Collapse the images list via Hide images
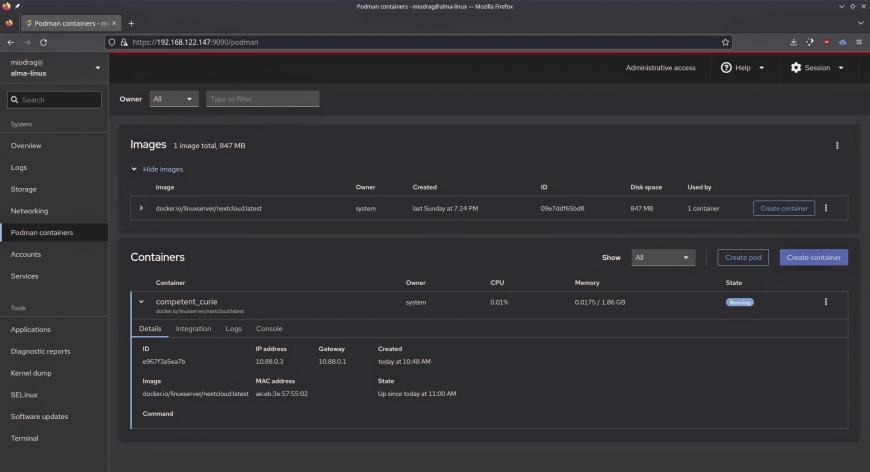 click(x=163, y=169)
